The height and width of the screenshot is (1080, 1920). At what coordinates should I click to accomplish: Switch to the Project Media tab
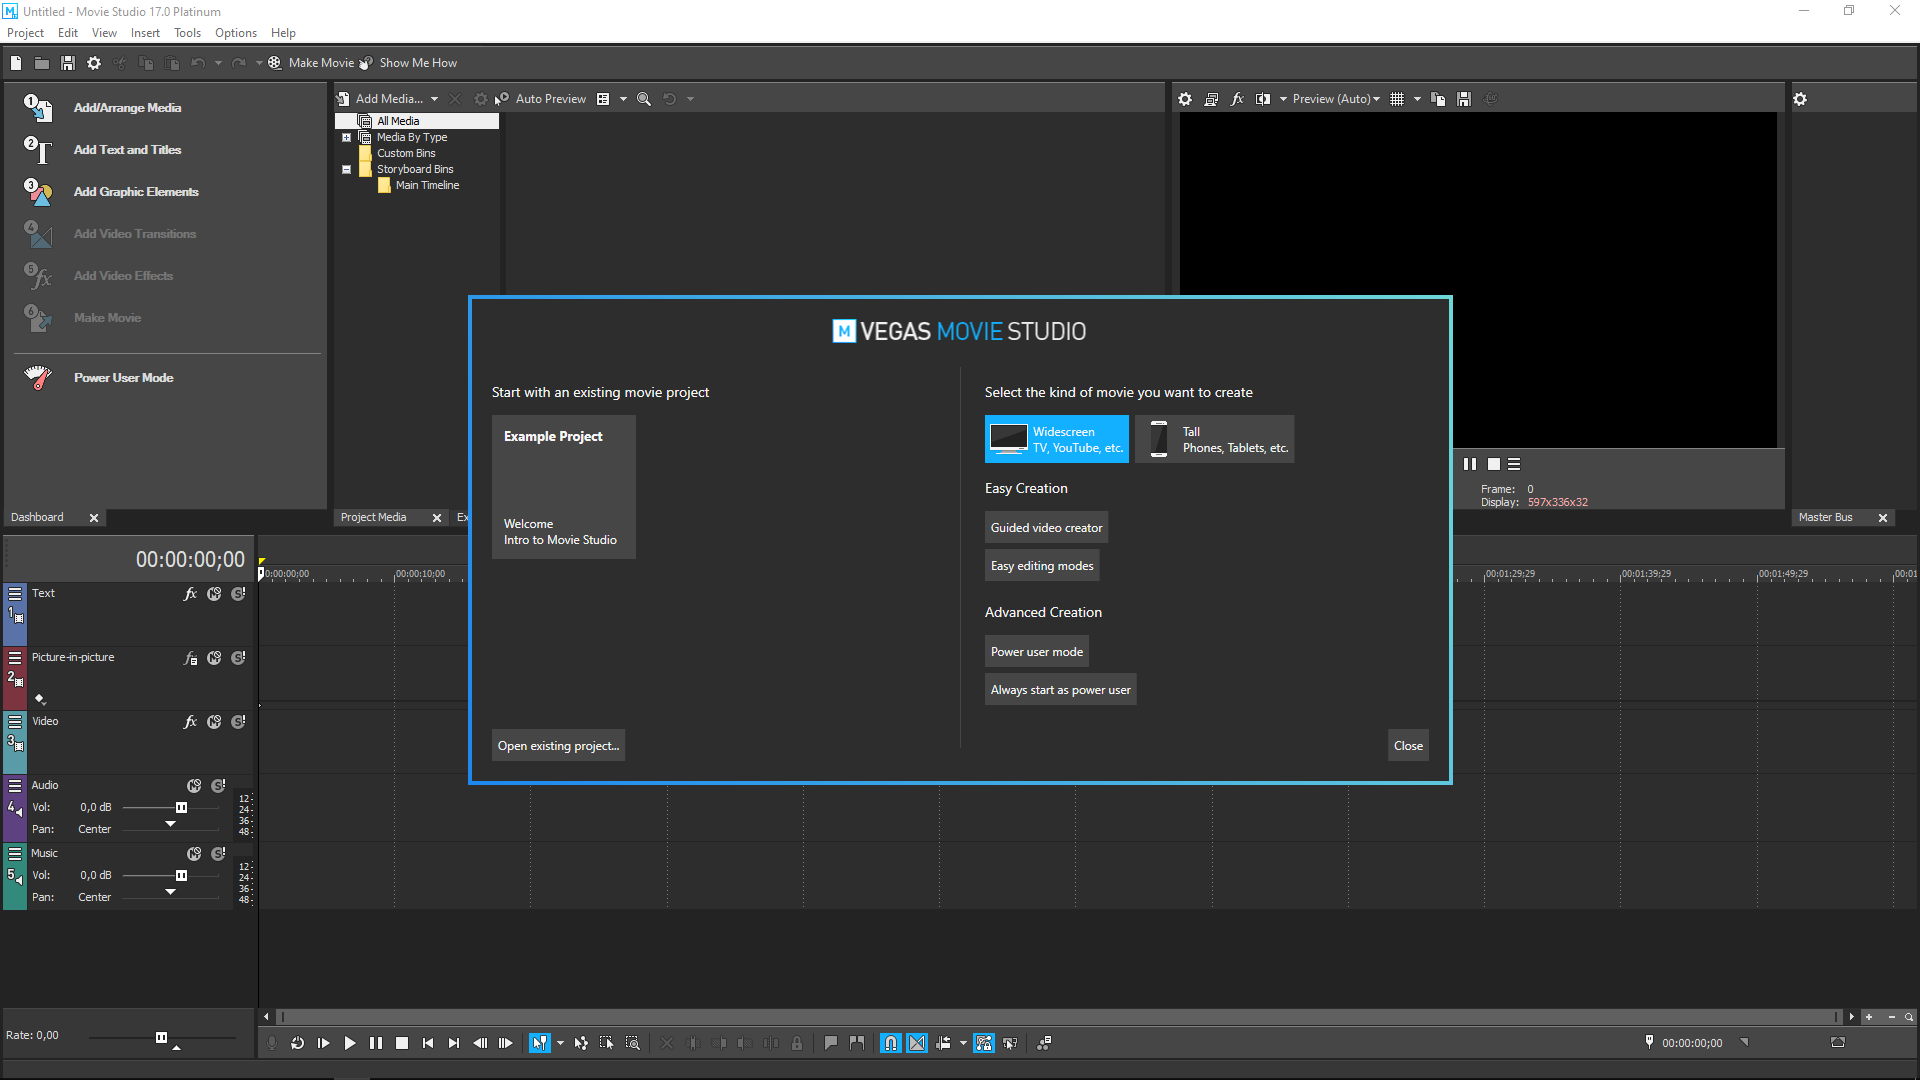click(x=373, y=517)
